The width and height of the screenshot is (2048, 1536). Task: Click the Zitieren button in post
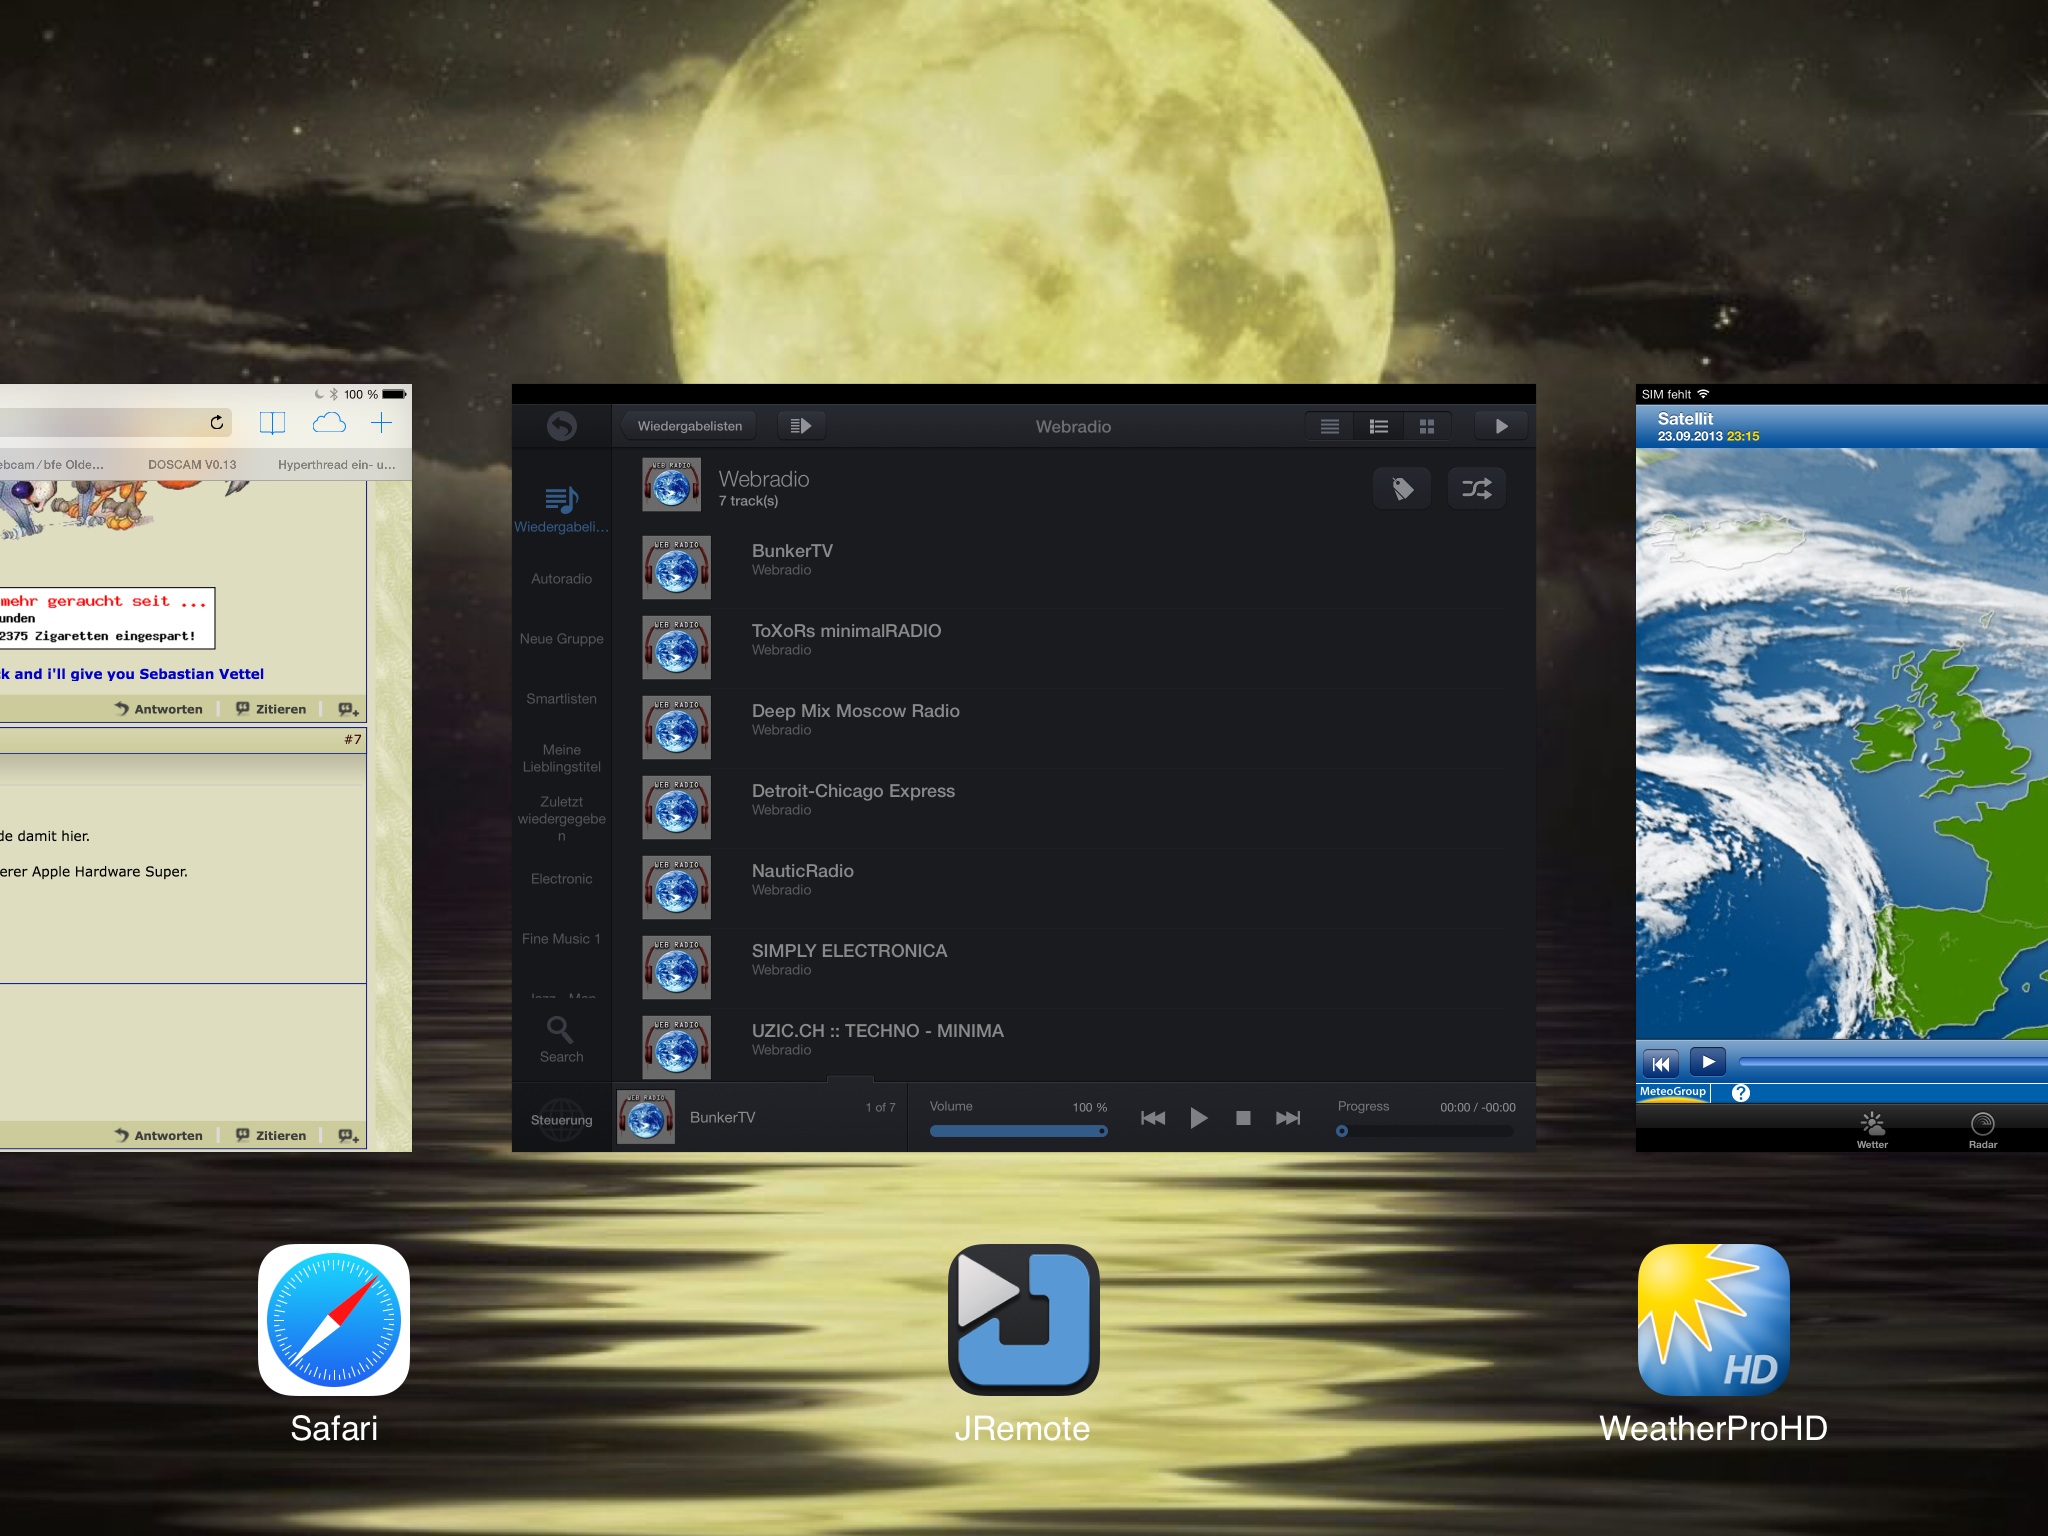(272, 709)
